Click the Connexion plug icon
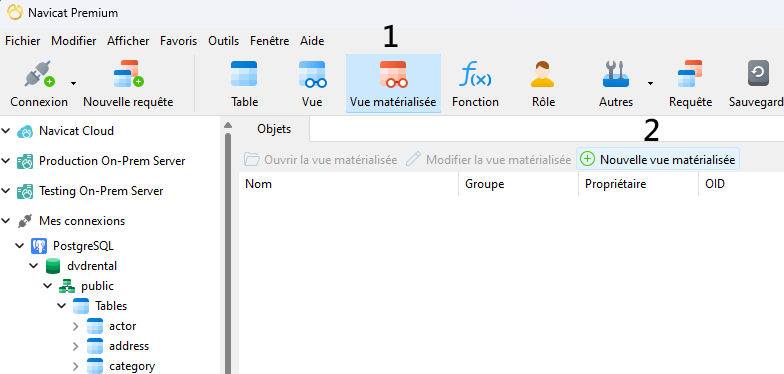Screen dimensions: 784x374 pos(40,74)
